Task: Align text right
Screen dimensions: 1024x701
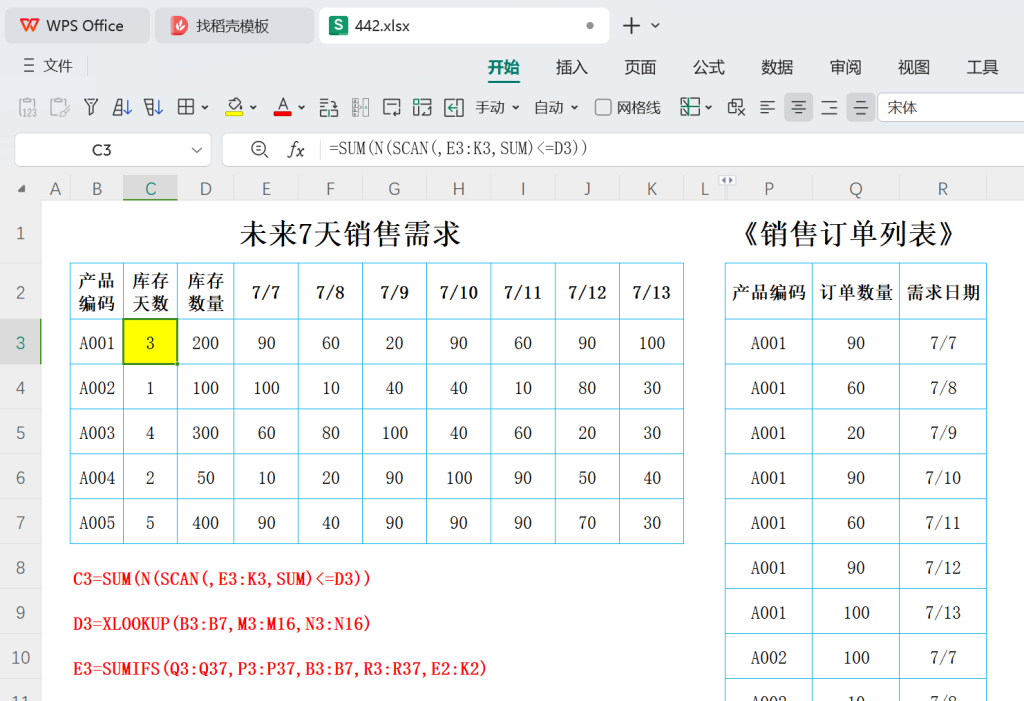Action: tap(829, 107)
